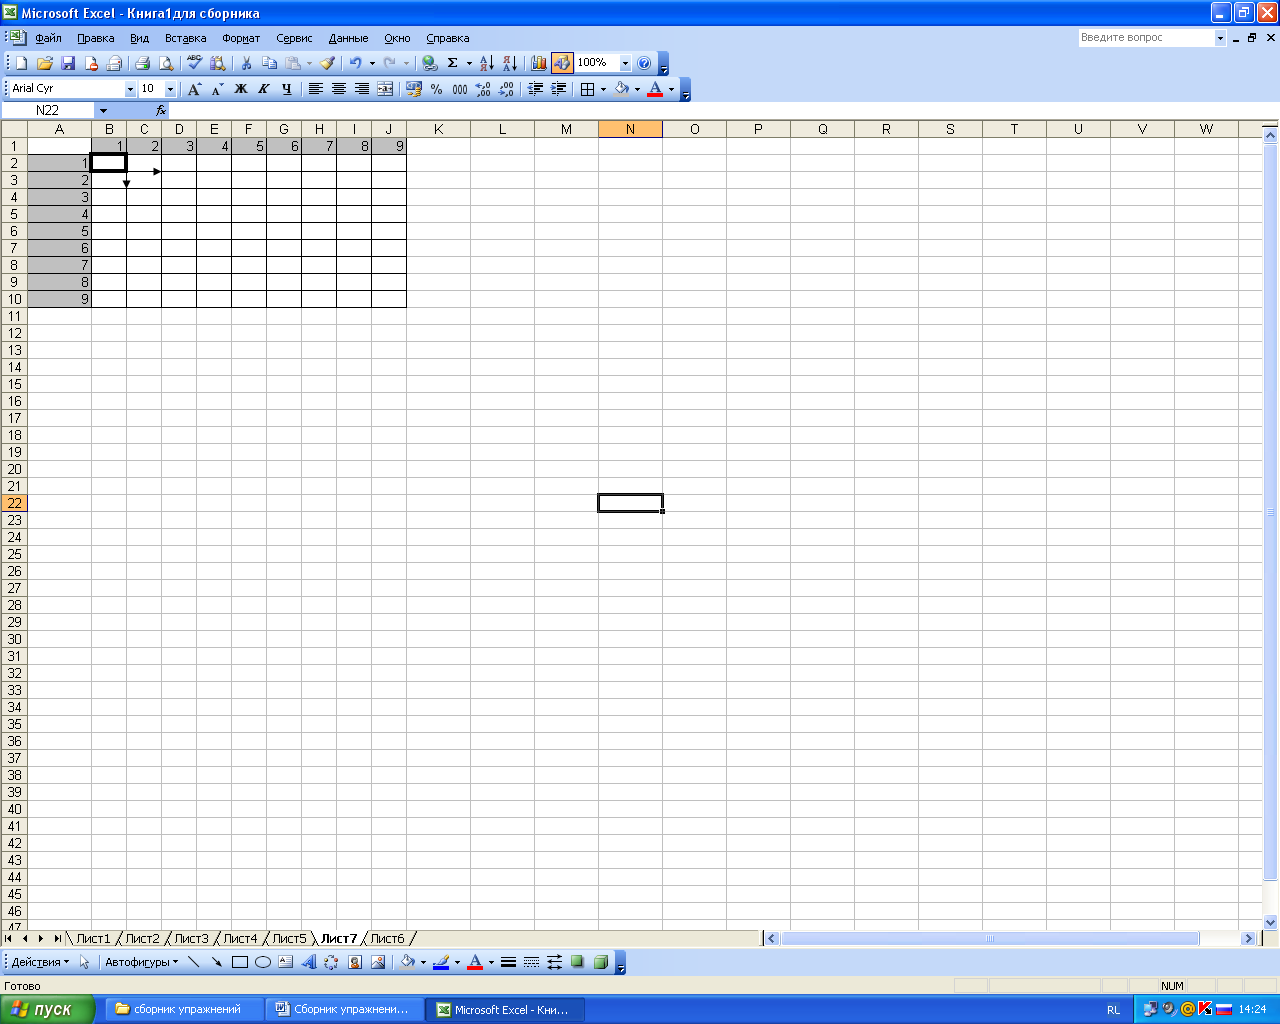
Task: Open the AutoSum functions dropdown arrow
Action: 469,63
